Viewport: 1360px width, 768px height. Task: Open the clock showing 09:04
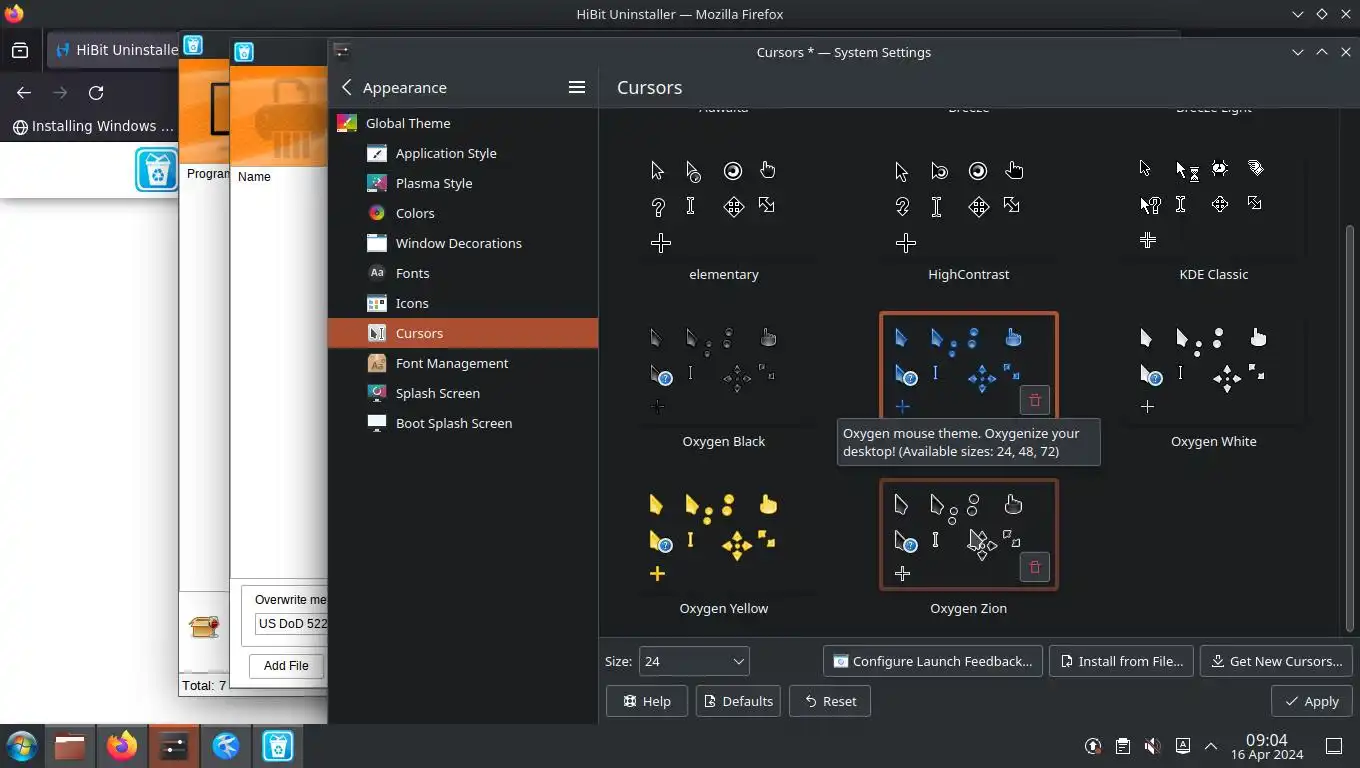pyautogui.click(x=1267, y=746)
